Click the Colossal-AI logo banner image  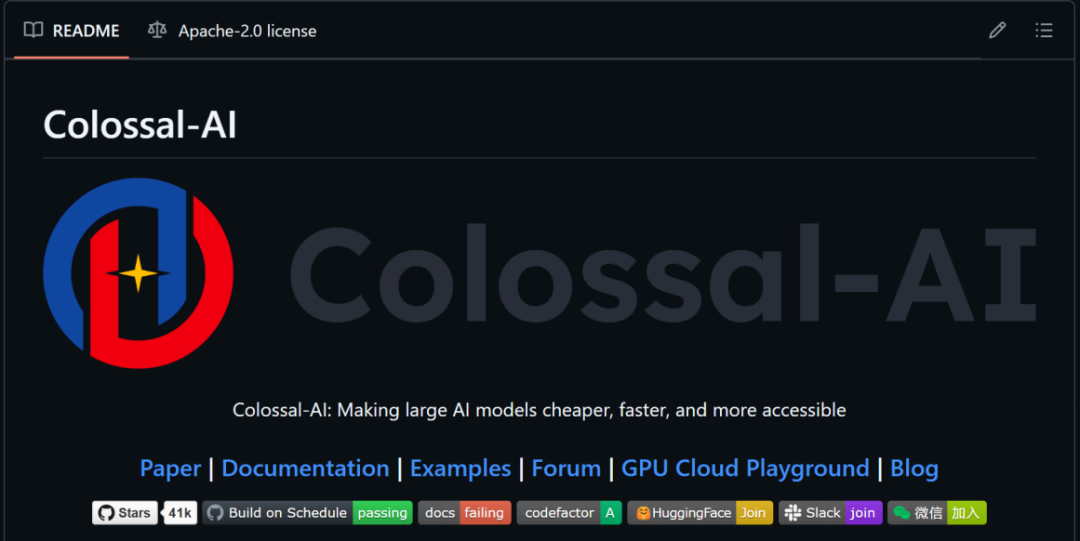click(539, 273)
